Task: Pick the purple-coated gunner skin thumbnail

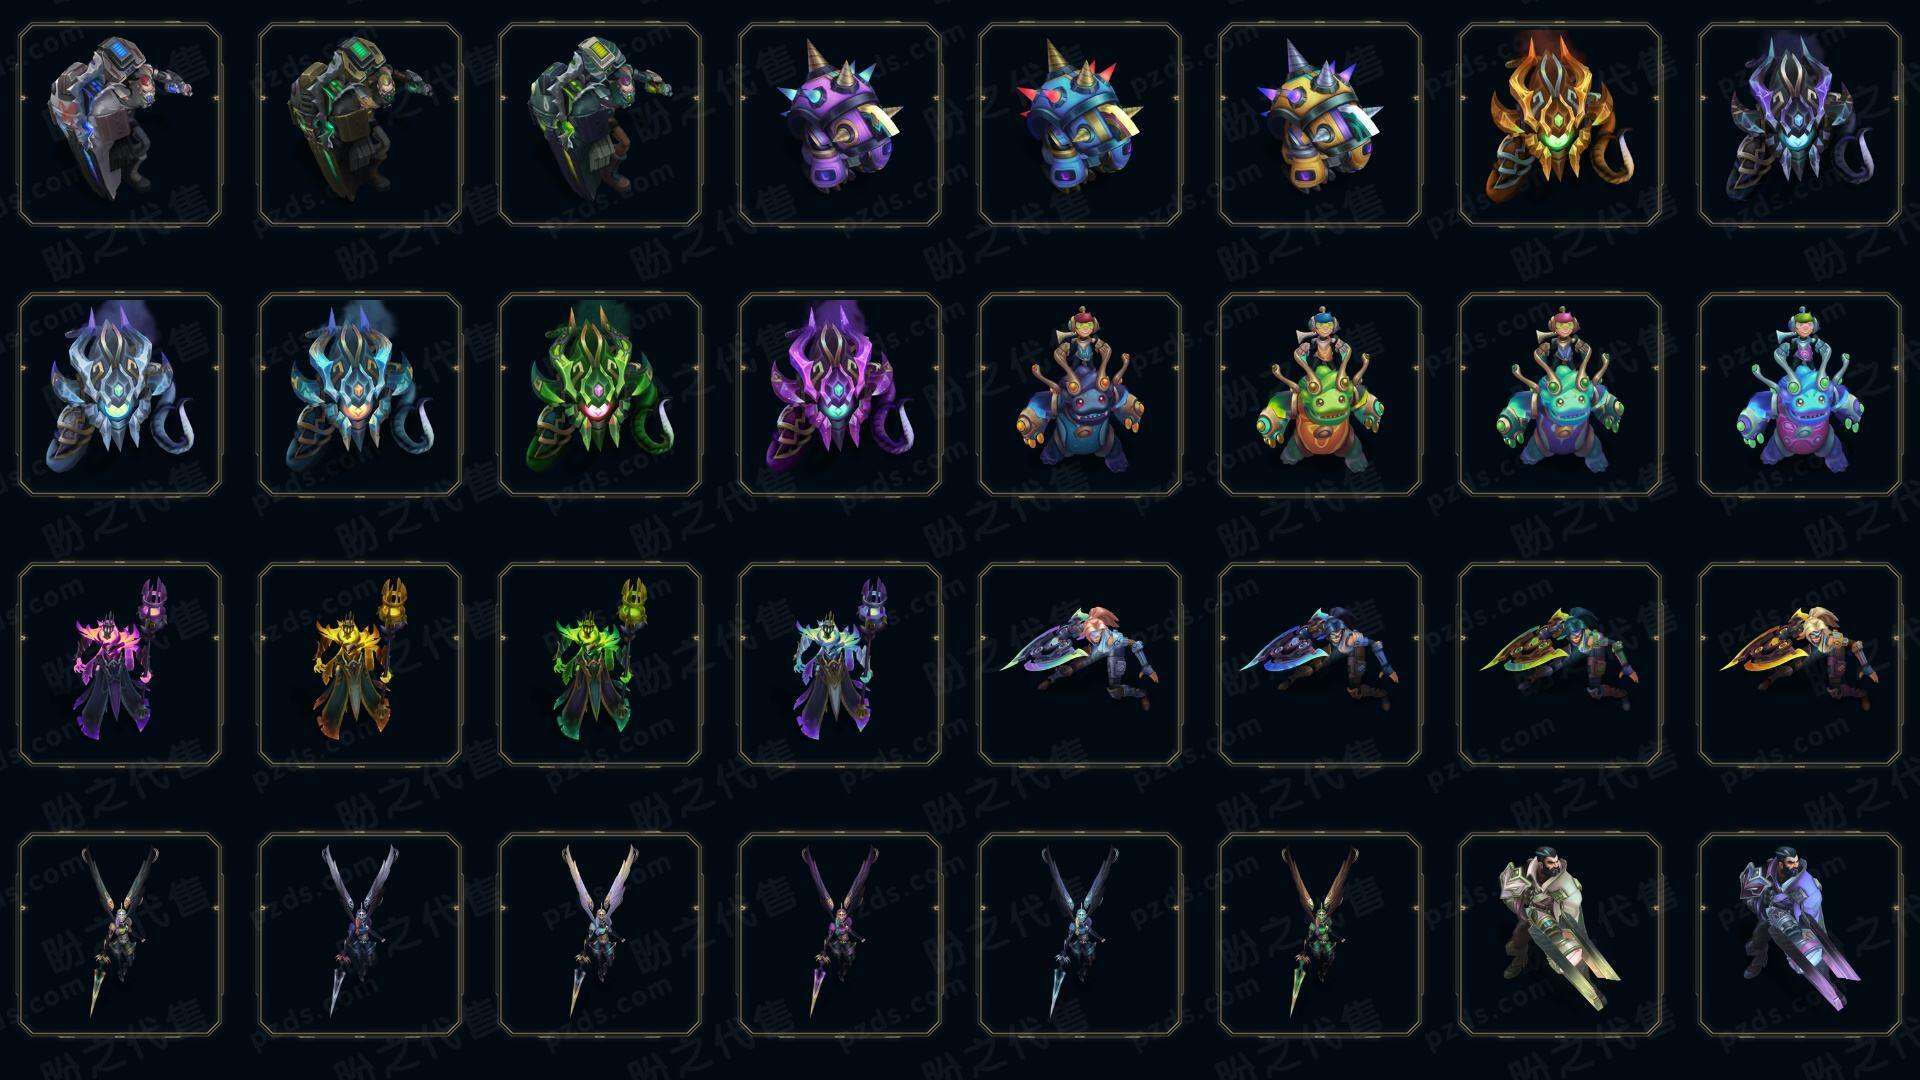Action: pyautogui.click(x=1800, y=934)
